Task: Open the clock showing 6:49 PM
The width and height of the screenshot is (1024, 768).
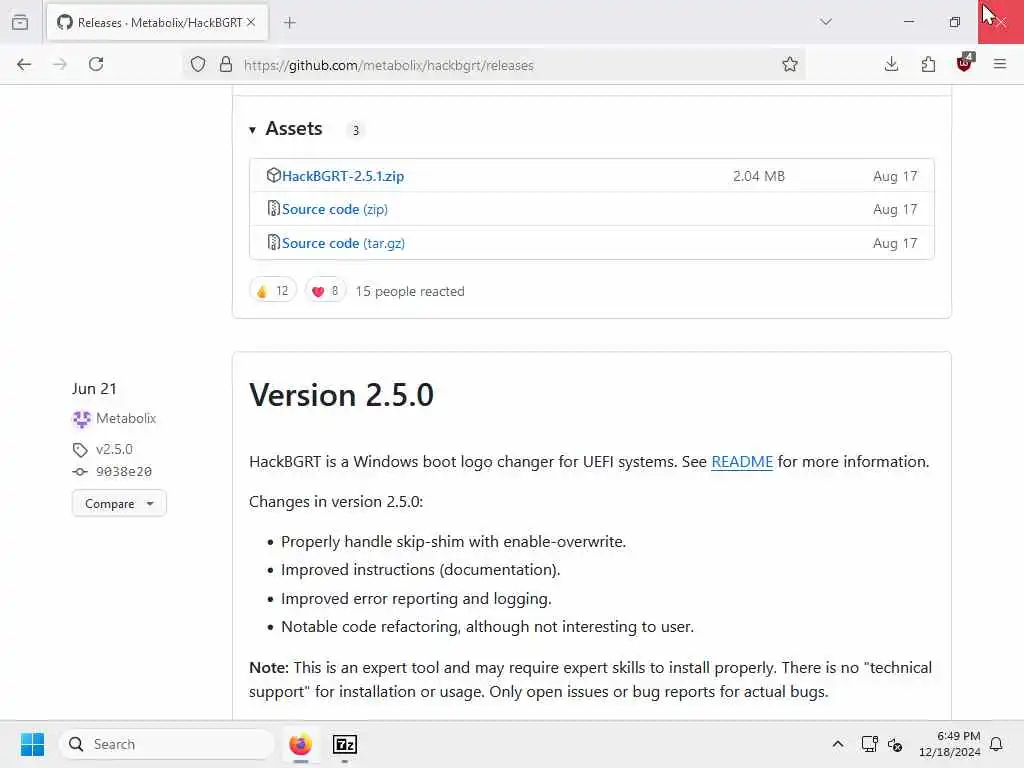Action: 950,744
